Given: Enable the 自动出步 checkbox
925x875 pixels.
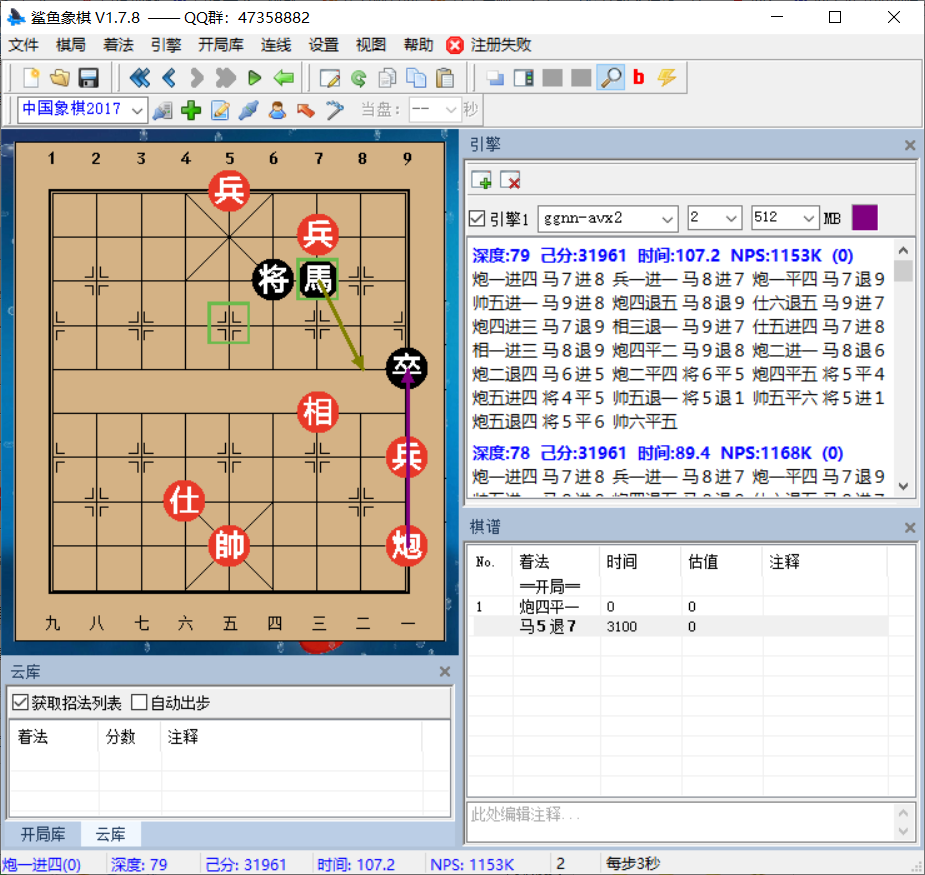Looking at the screenshot, I should click(139, 703).
